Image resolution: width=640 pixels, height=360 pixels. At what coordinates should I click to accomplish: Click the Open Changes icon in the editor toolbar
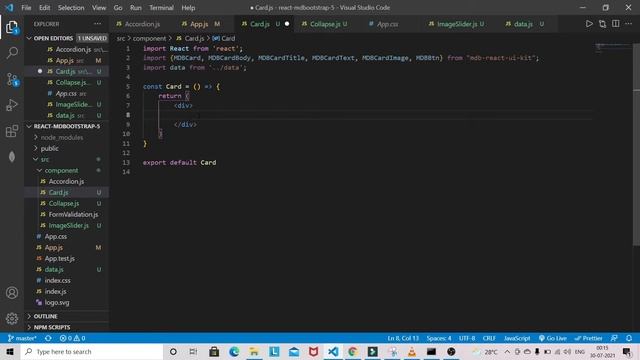pos(602,24)
